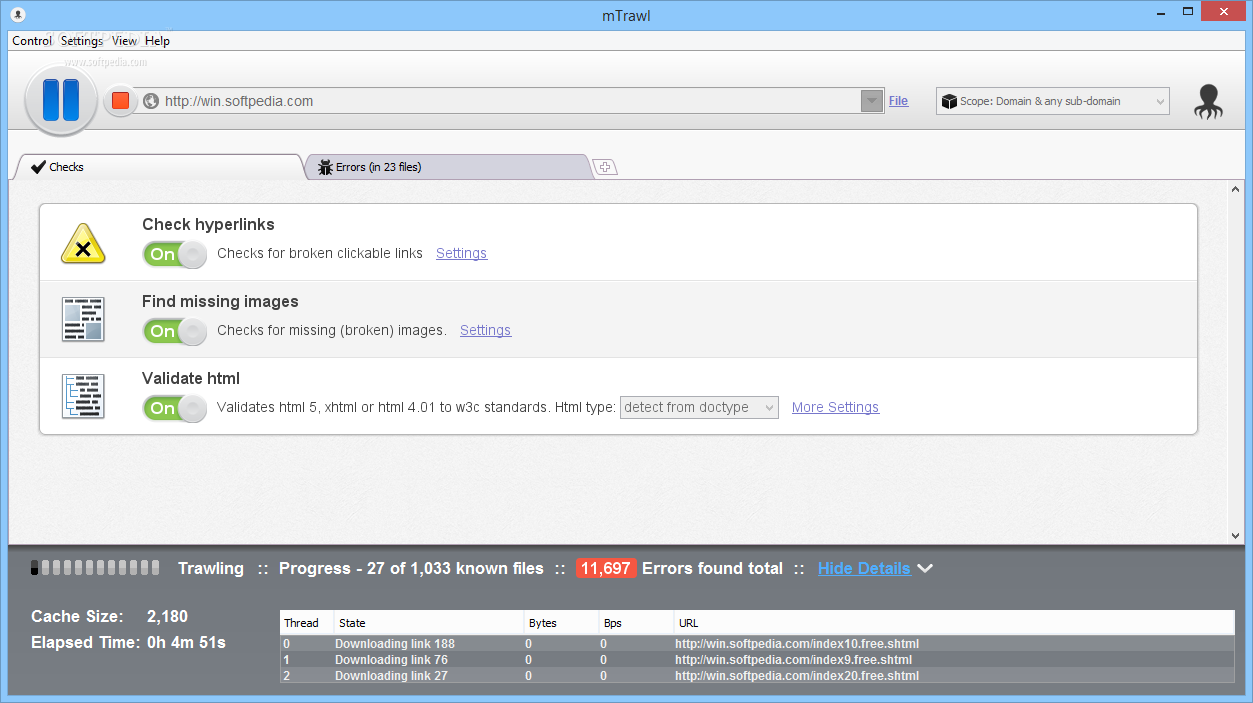
Task: Click the 'Trawling' status text
Action: (x=211, y=568)
